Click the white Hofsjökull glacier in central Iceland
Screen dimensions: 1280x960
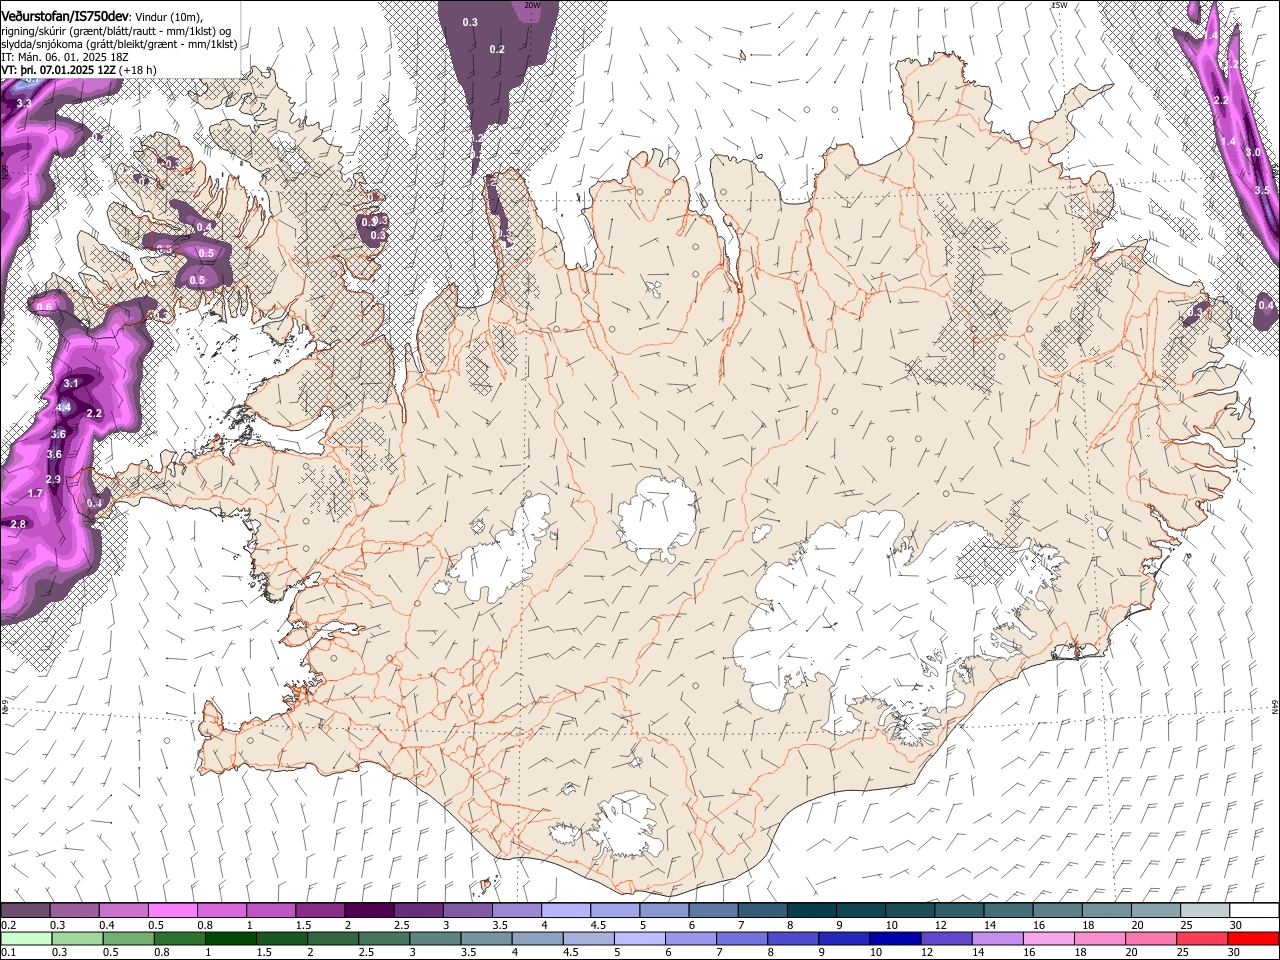click(658, 518)
